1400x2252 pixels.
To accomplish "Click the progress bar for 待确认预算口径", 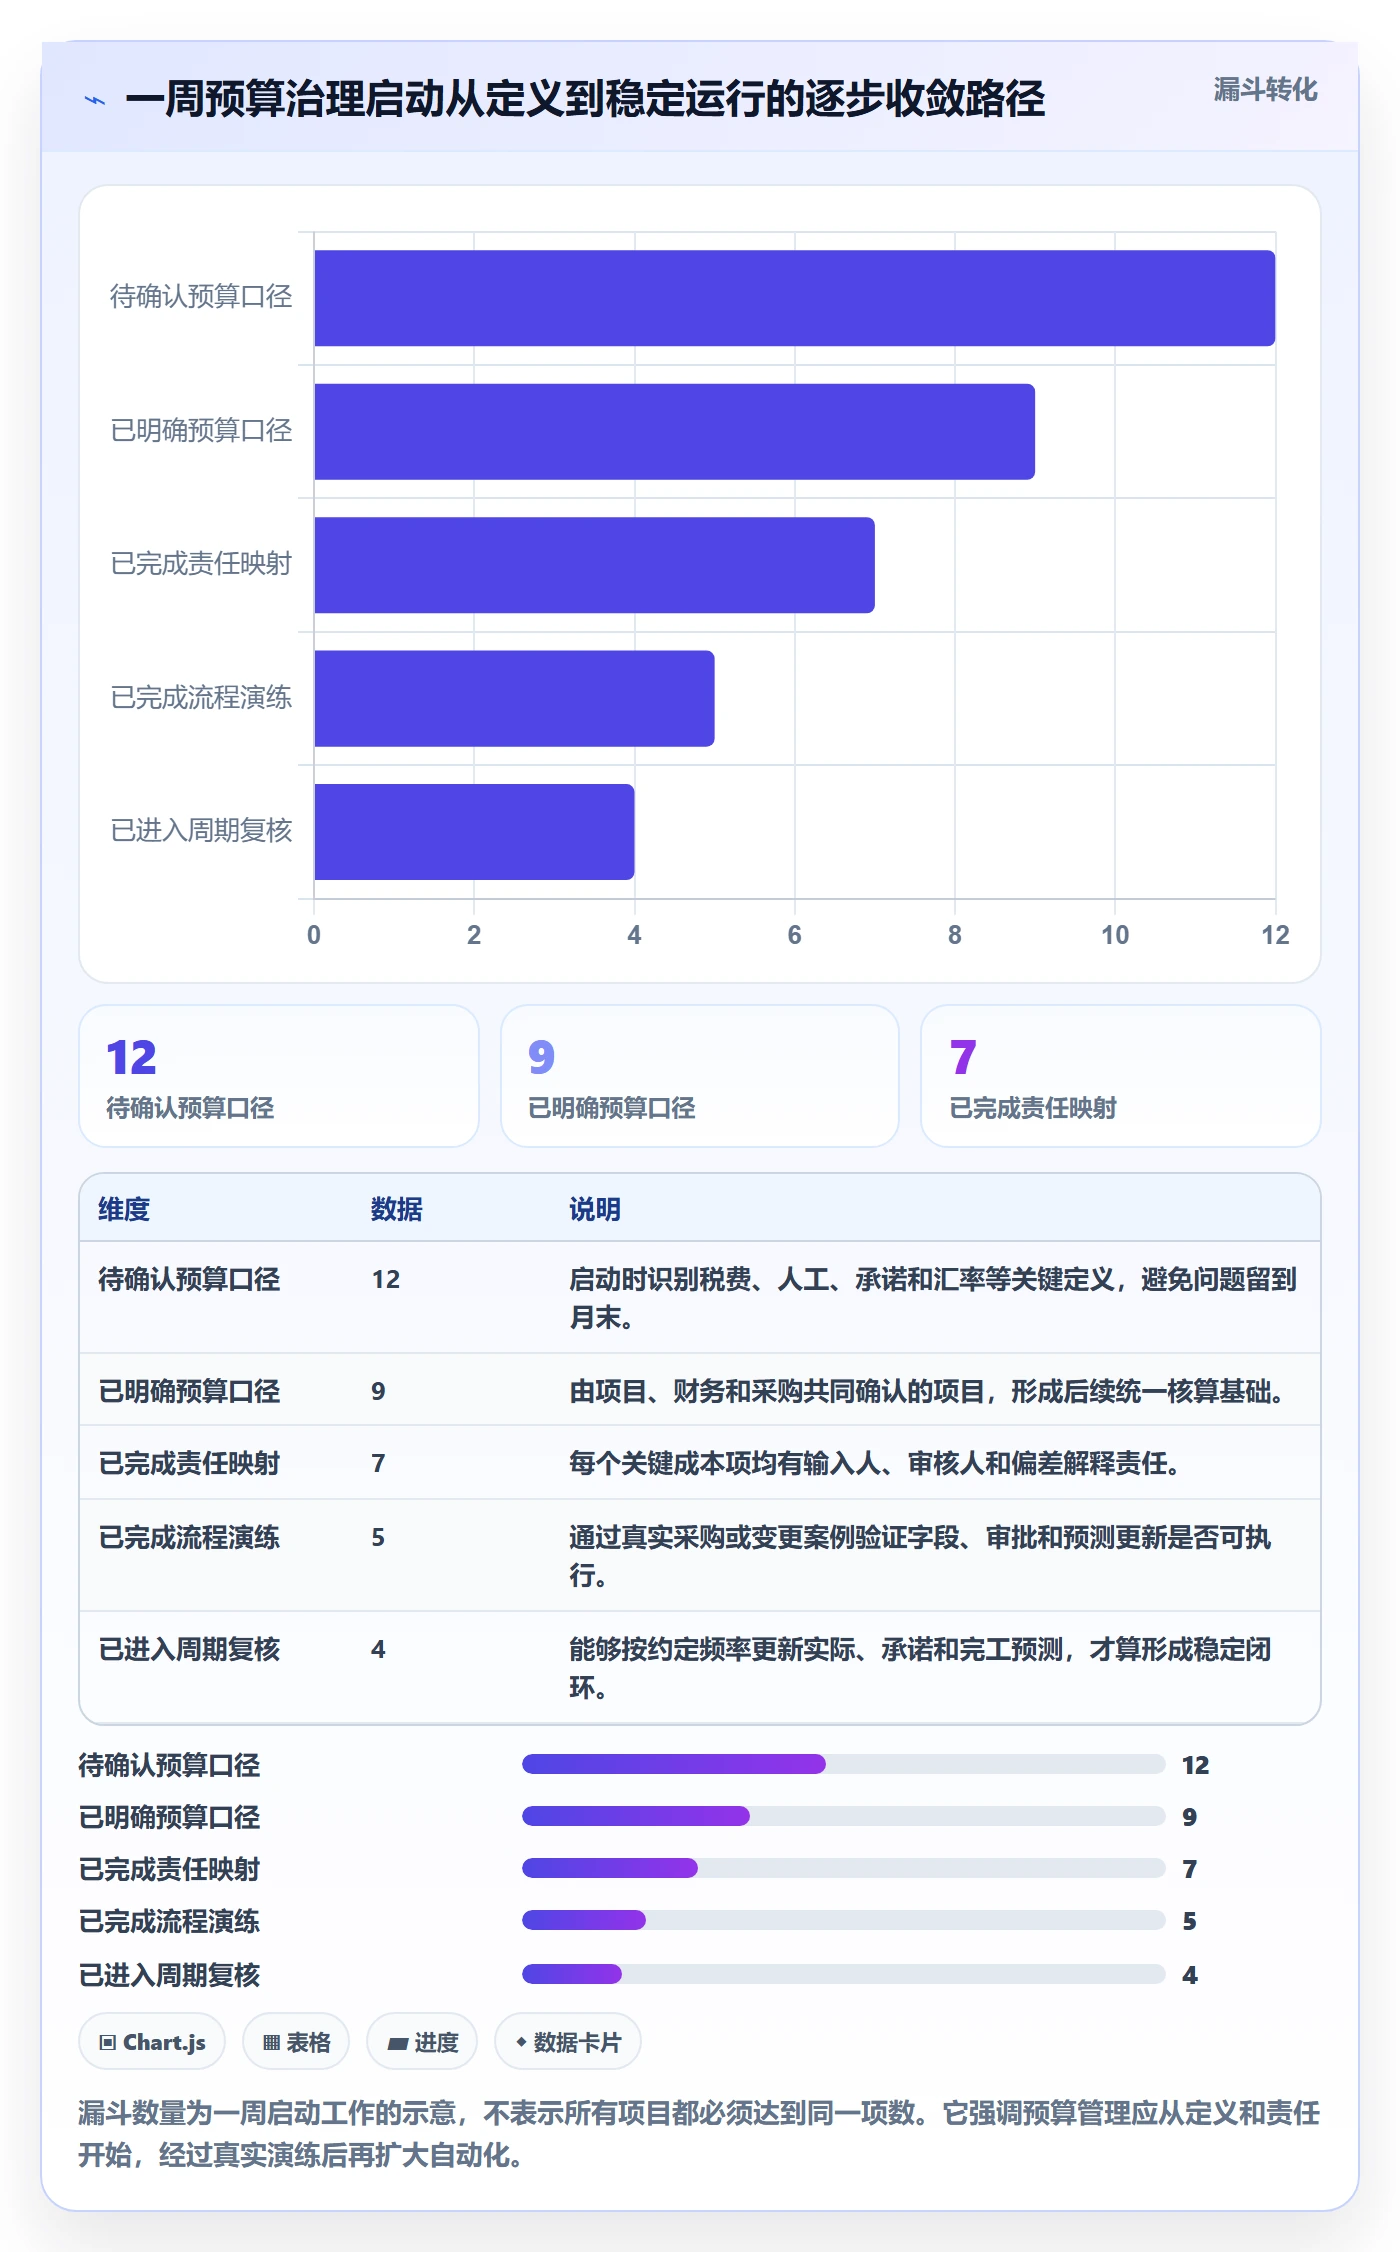I will pyautogui.click(x=844, y=1764).
